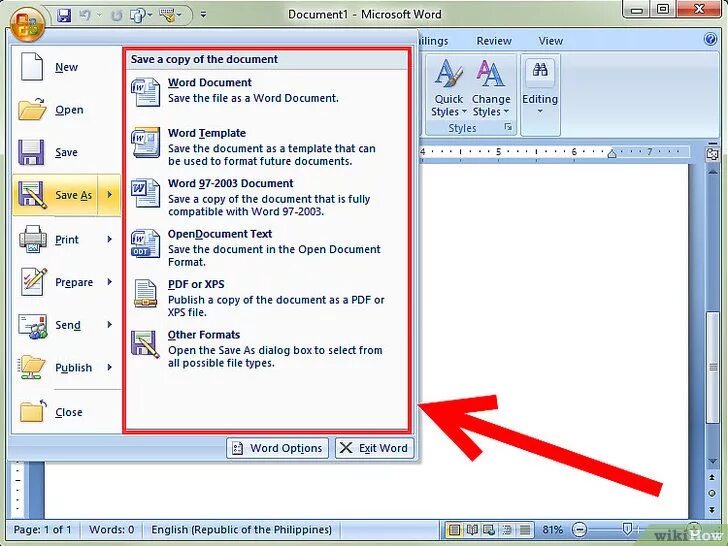Click the Word Options button

pyautogui.click(x=277, y=448)
